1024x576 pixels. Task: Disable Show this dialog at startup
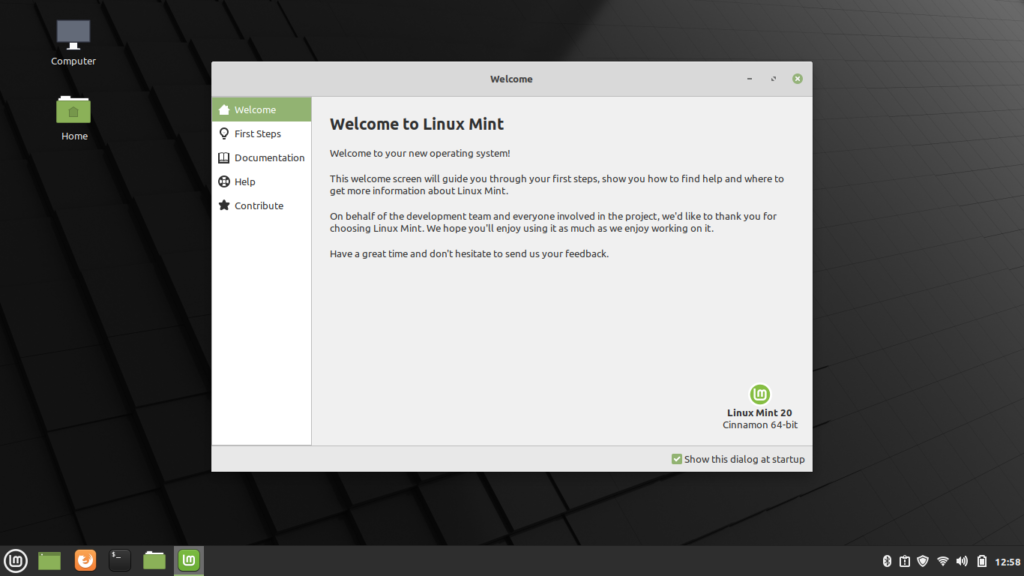tap(677, 459)
